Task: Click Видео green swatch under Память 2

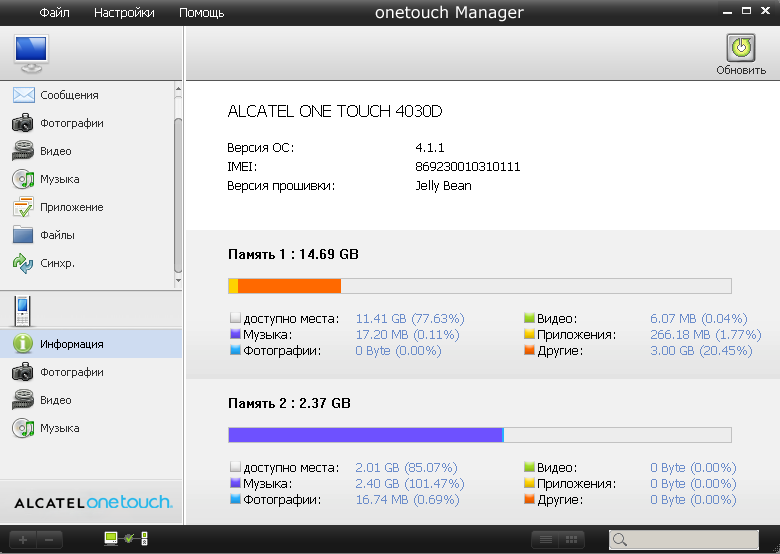Action: coord(529,466)
